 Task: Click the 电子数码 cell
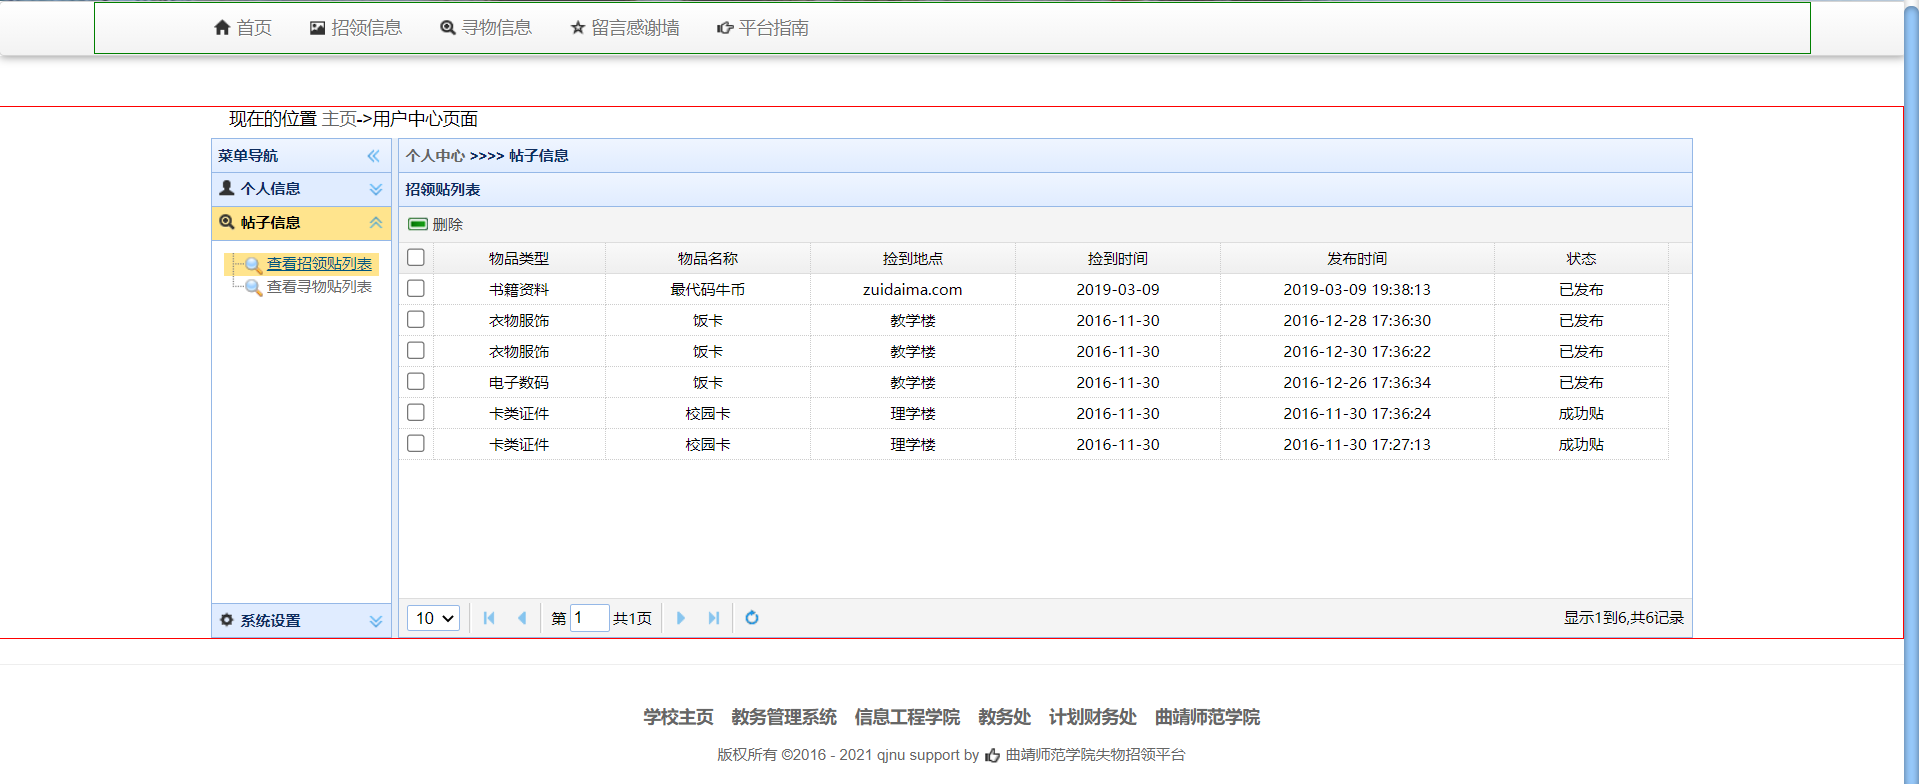point(519,382)
